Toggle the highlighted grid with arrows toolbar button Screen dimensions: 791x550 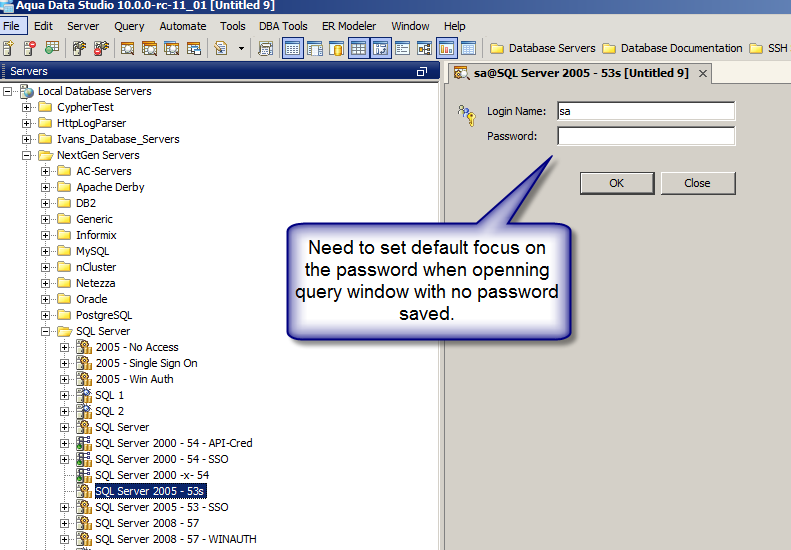coord(380,48)
